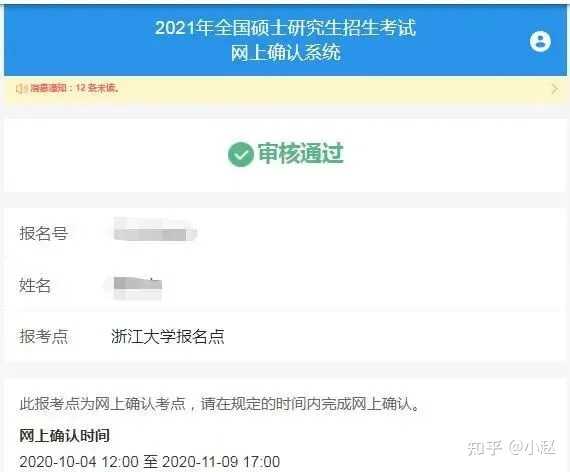Click the blurred 姓名 value

tap(137, 287)
